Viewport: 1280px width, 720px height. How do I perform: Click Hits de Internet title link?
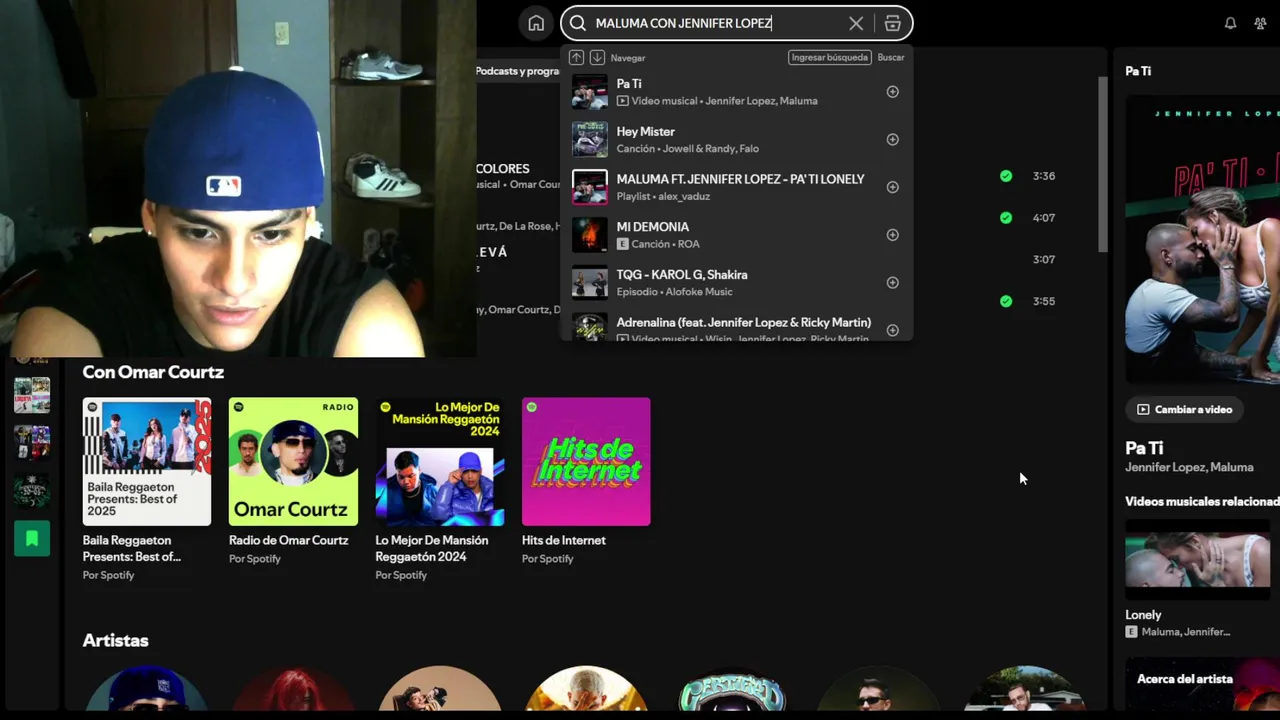tap(564, 540)
